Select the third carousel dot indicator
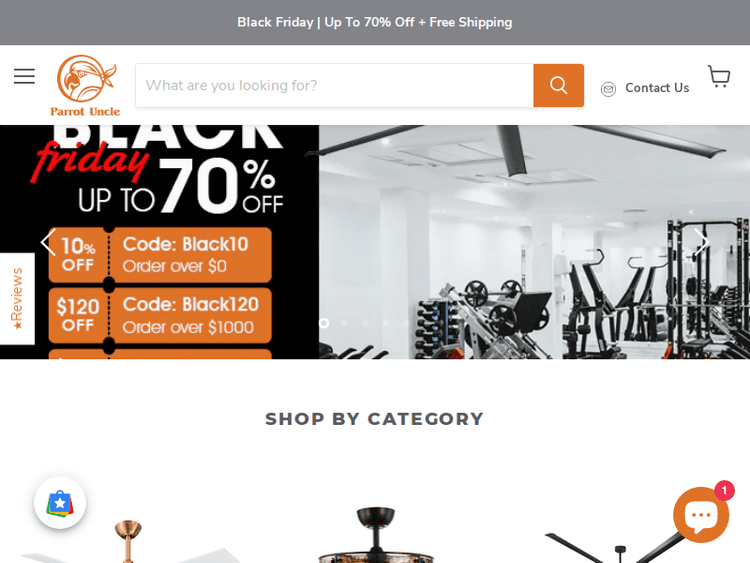Viewport: 750px width, 563px height. pos(365,323)
